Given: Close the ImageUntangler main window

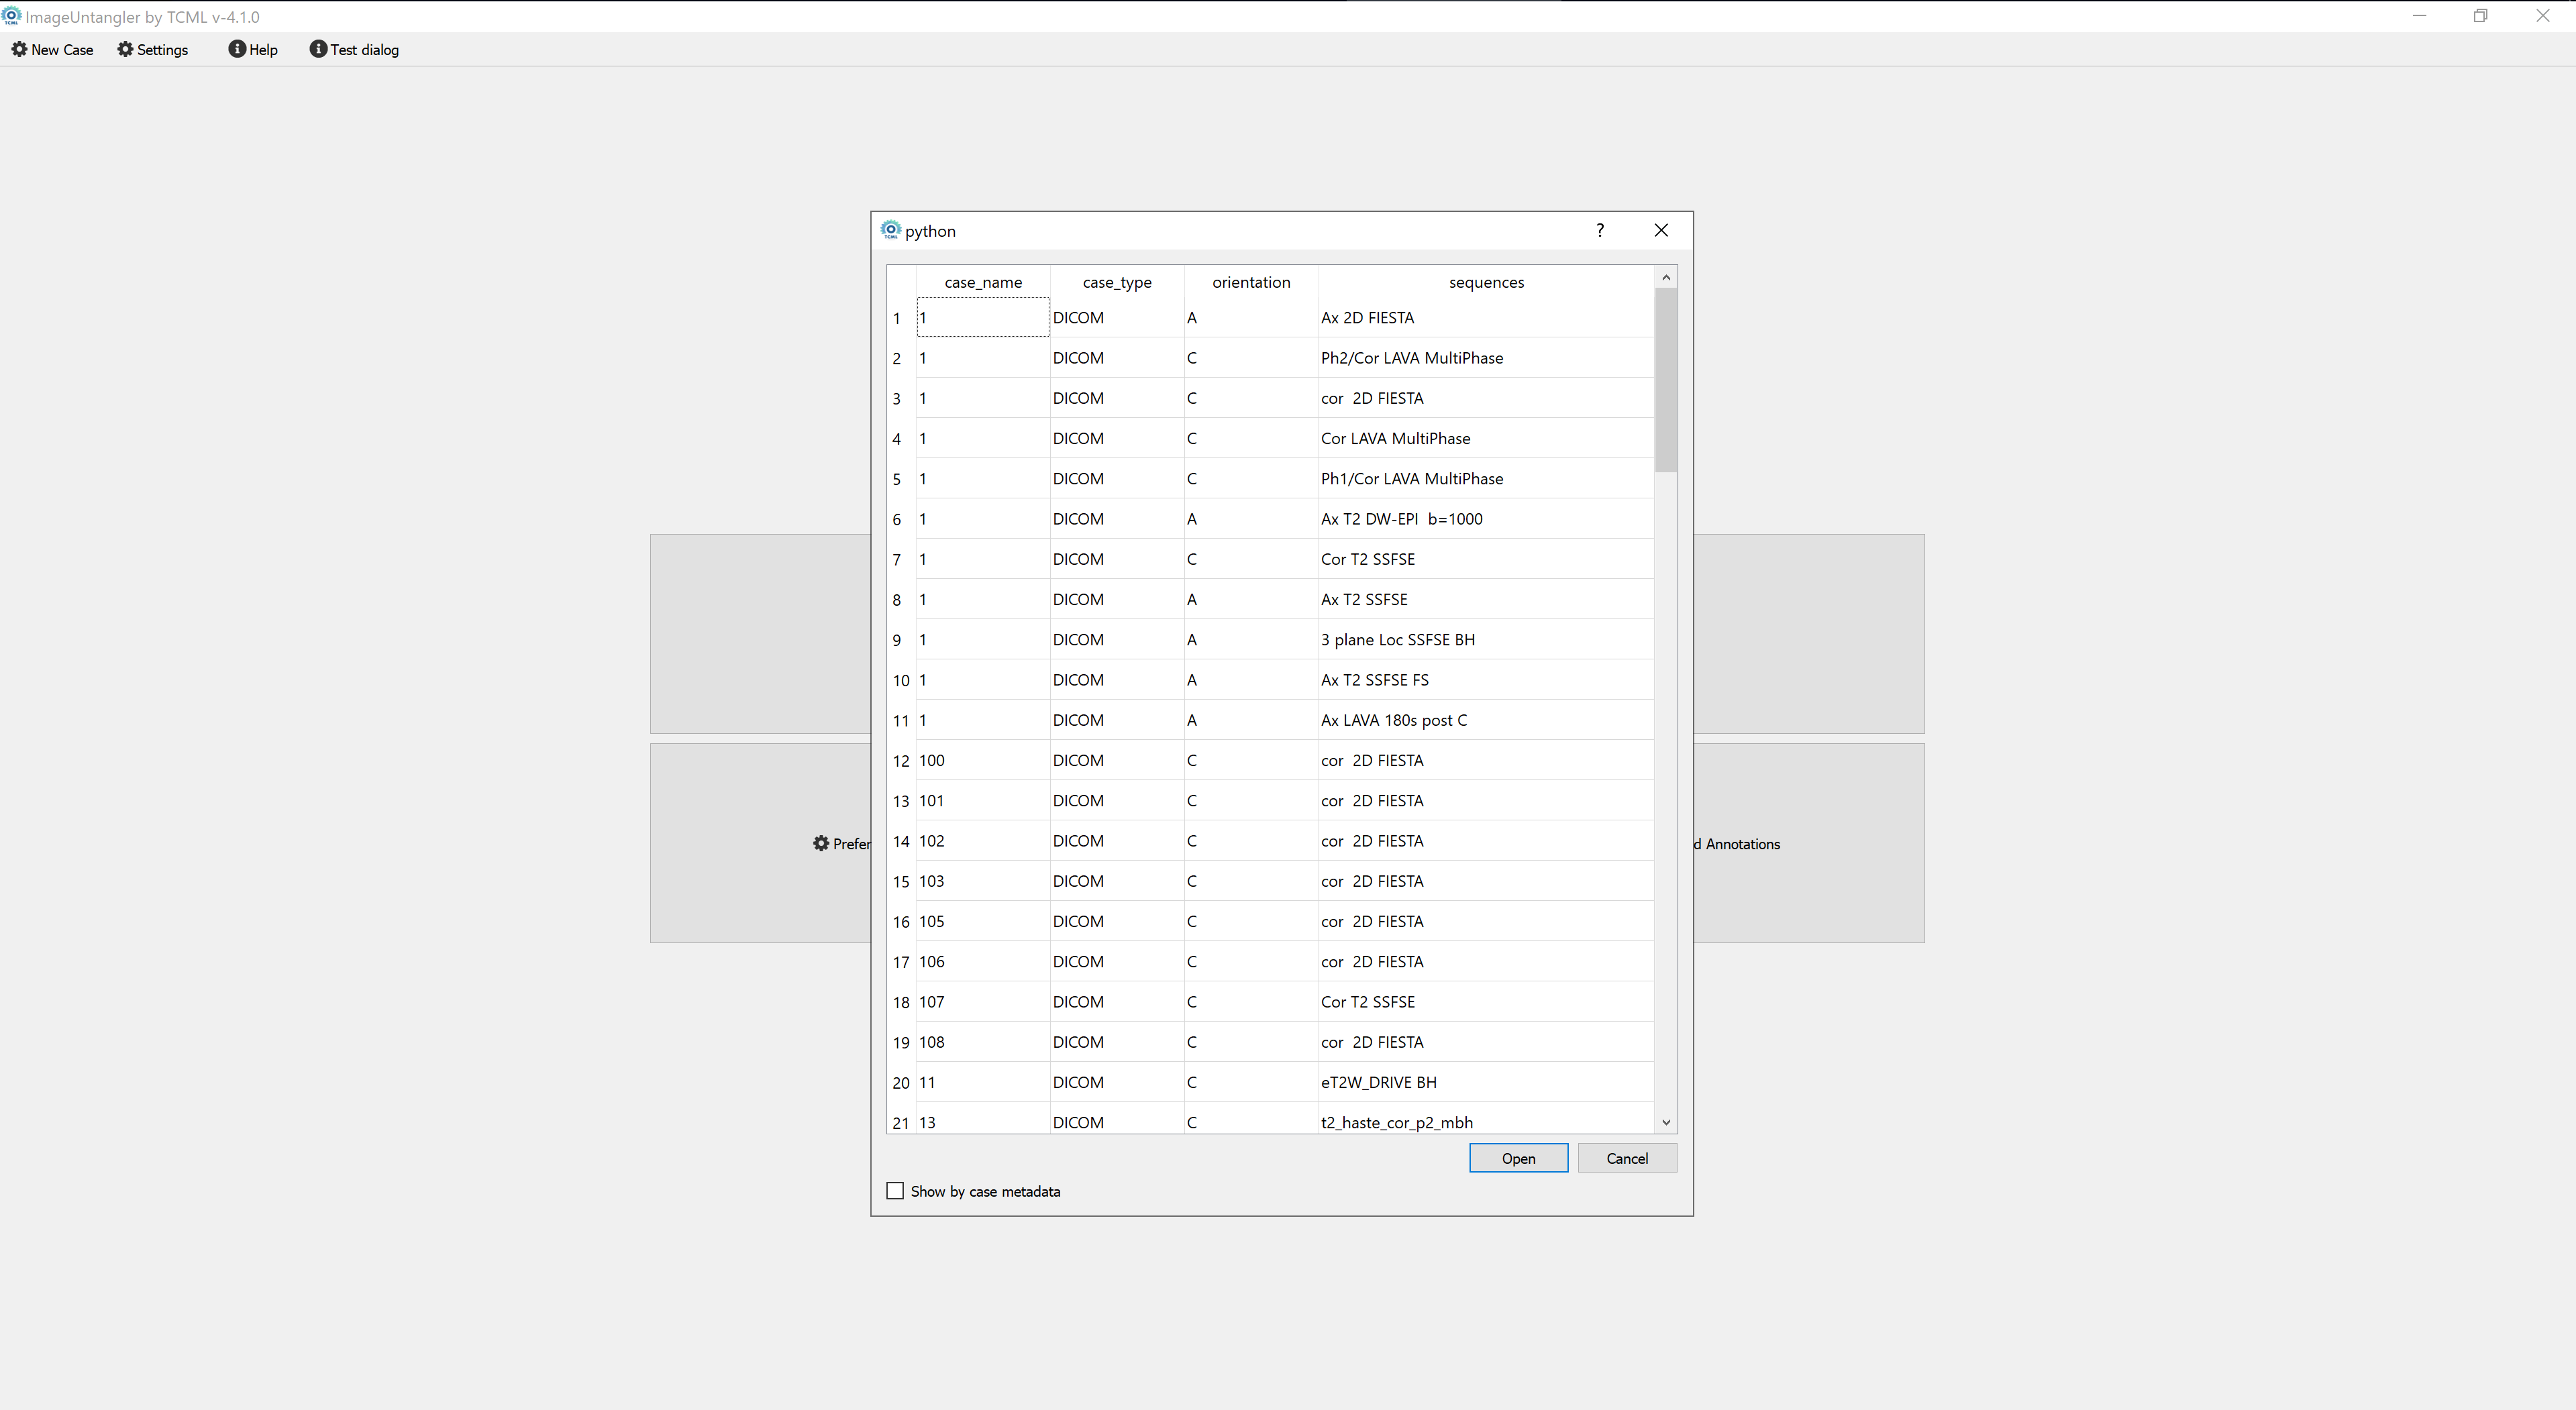Looking at the screenshot, I should coord(2543,16).
